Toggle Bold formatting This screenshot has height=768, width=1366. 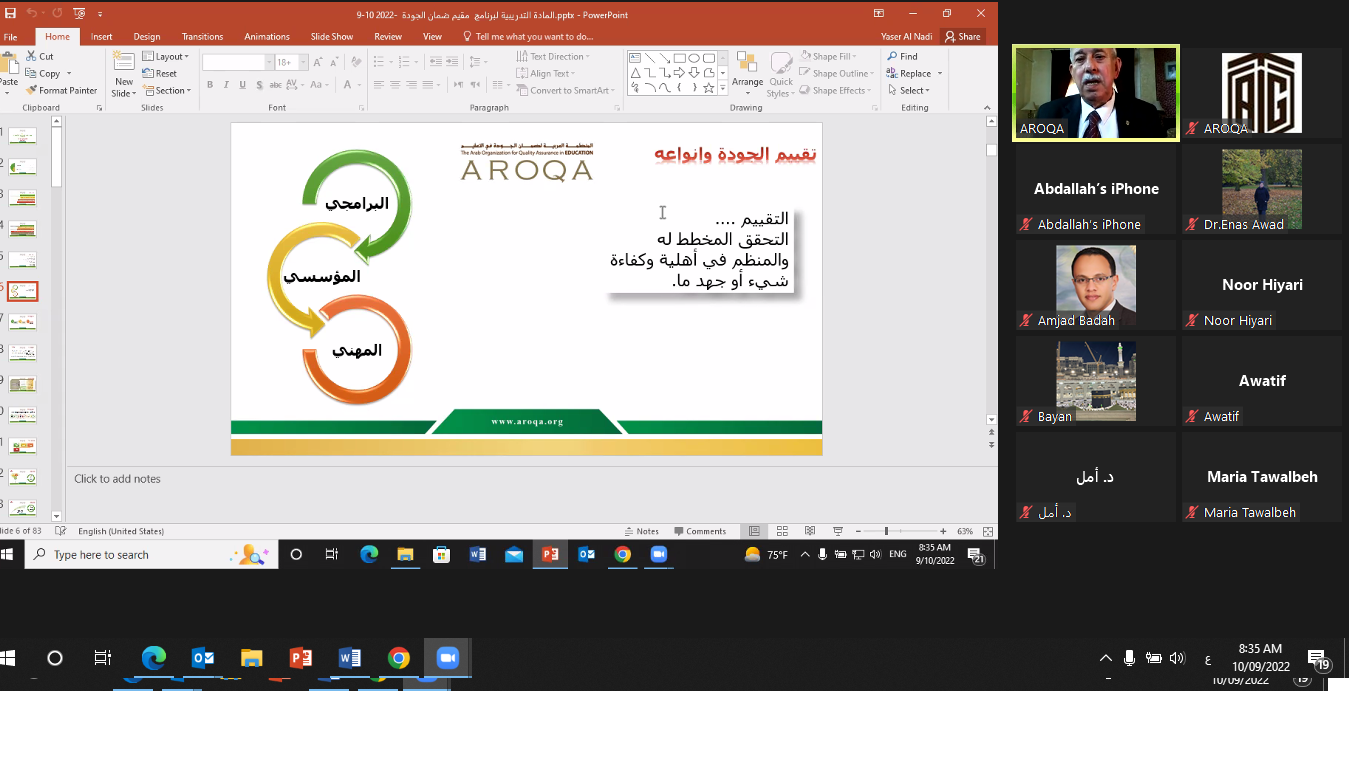pos(210,85)
